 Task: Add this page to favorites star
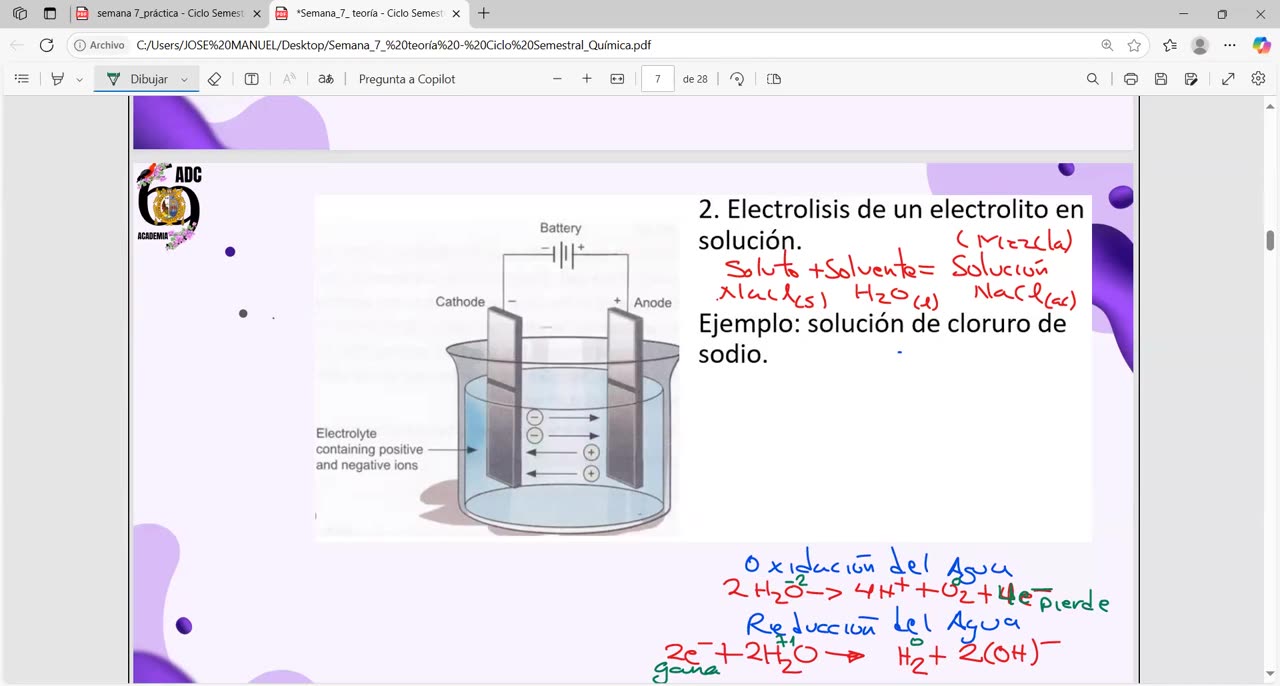[x=1134, y=45]
